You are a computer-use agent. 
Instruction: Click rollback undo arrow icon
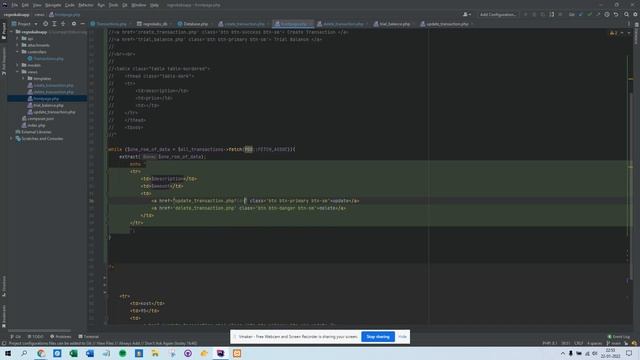tap(616, 14)
